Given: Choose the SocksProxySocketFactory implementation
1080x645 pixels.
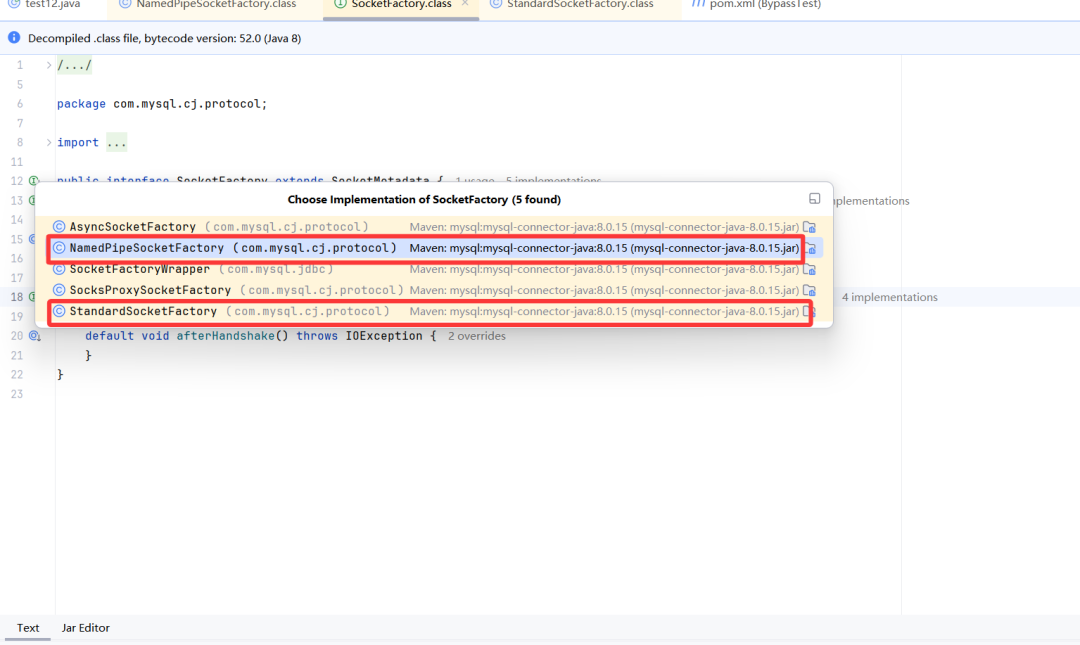Looking at the screenshot, I should coord(434,290).
